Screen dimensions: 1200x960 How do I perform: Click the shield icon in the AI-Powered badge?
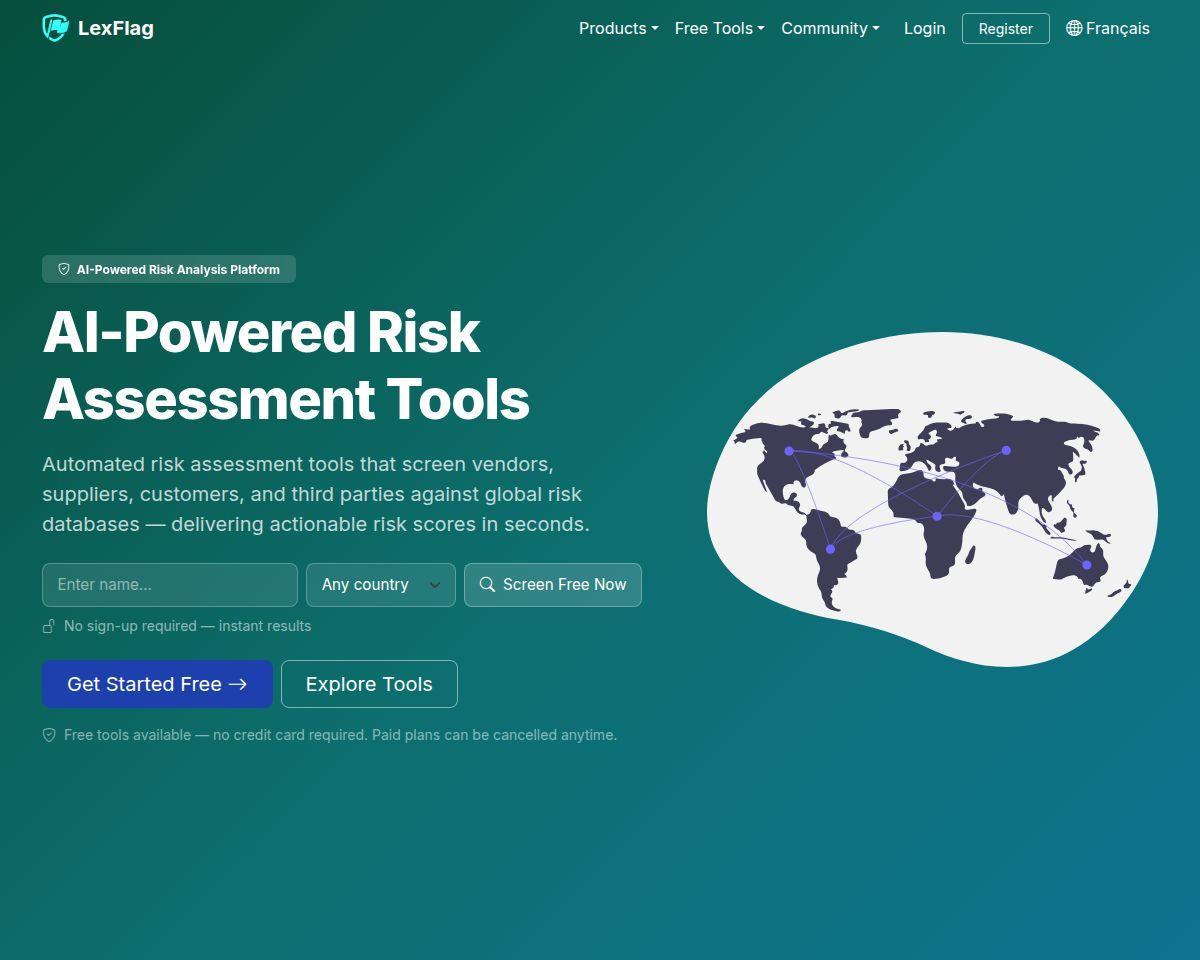[64, 269]
